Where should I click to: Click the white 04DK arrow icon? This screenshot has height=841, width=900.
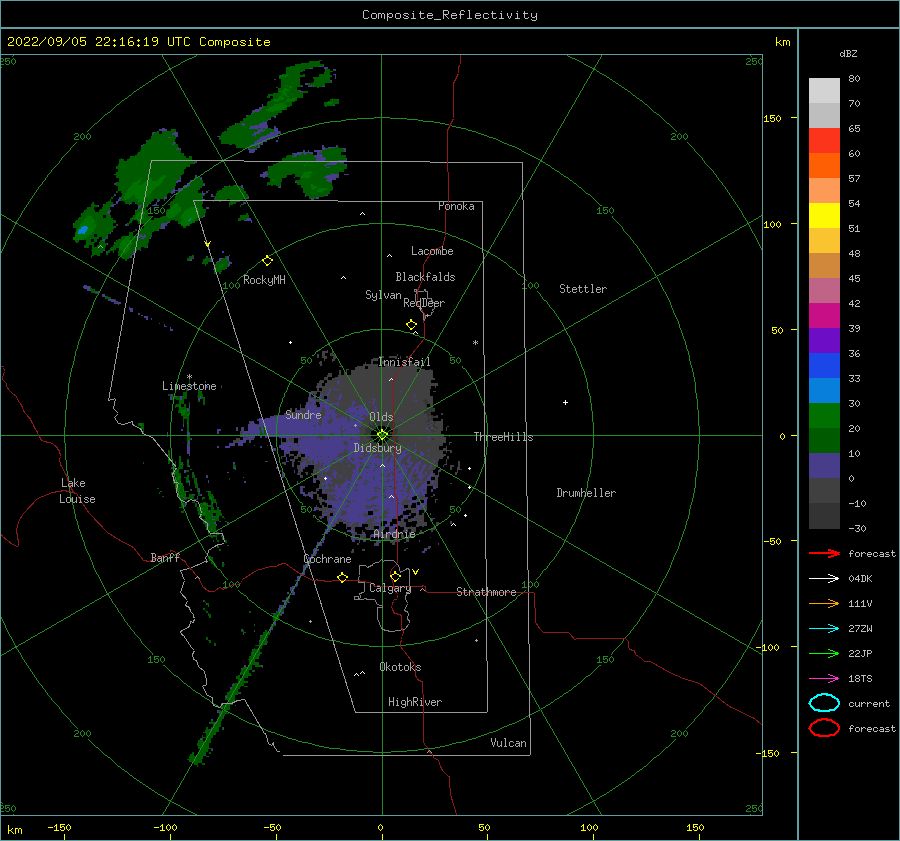click(x=824, y=579)
